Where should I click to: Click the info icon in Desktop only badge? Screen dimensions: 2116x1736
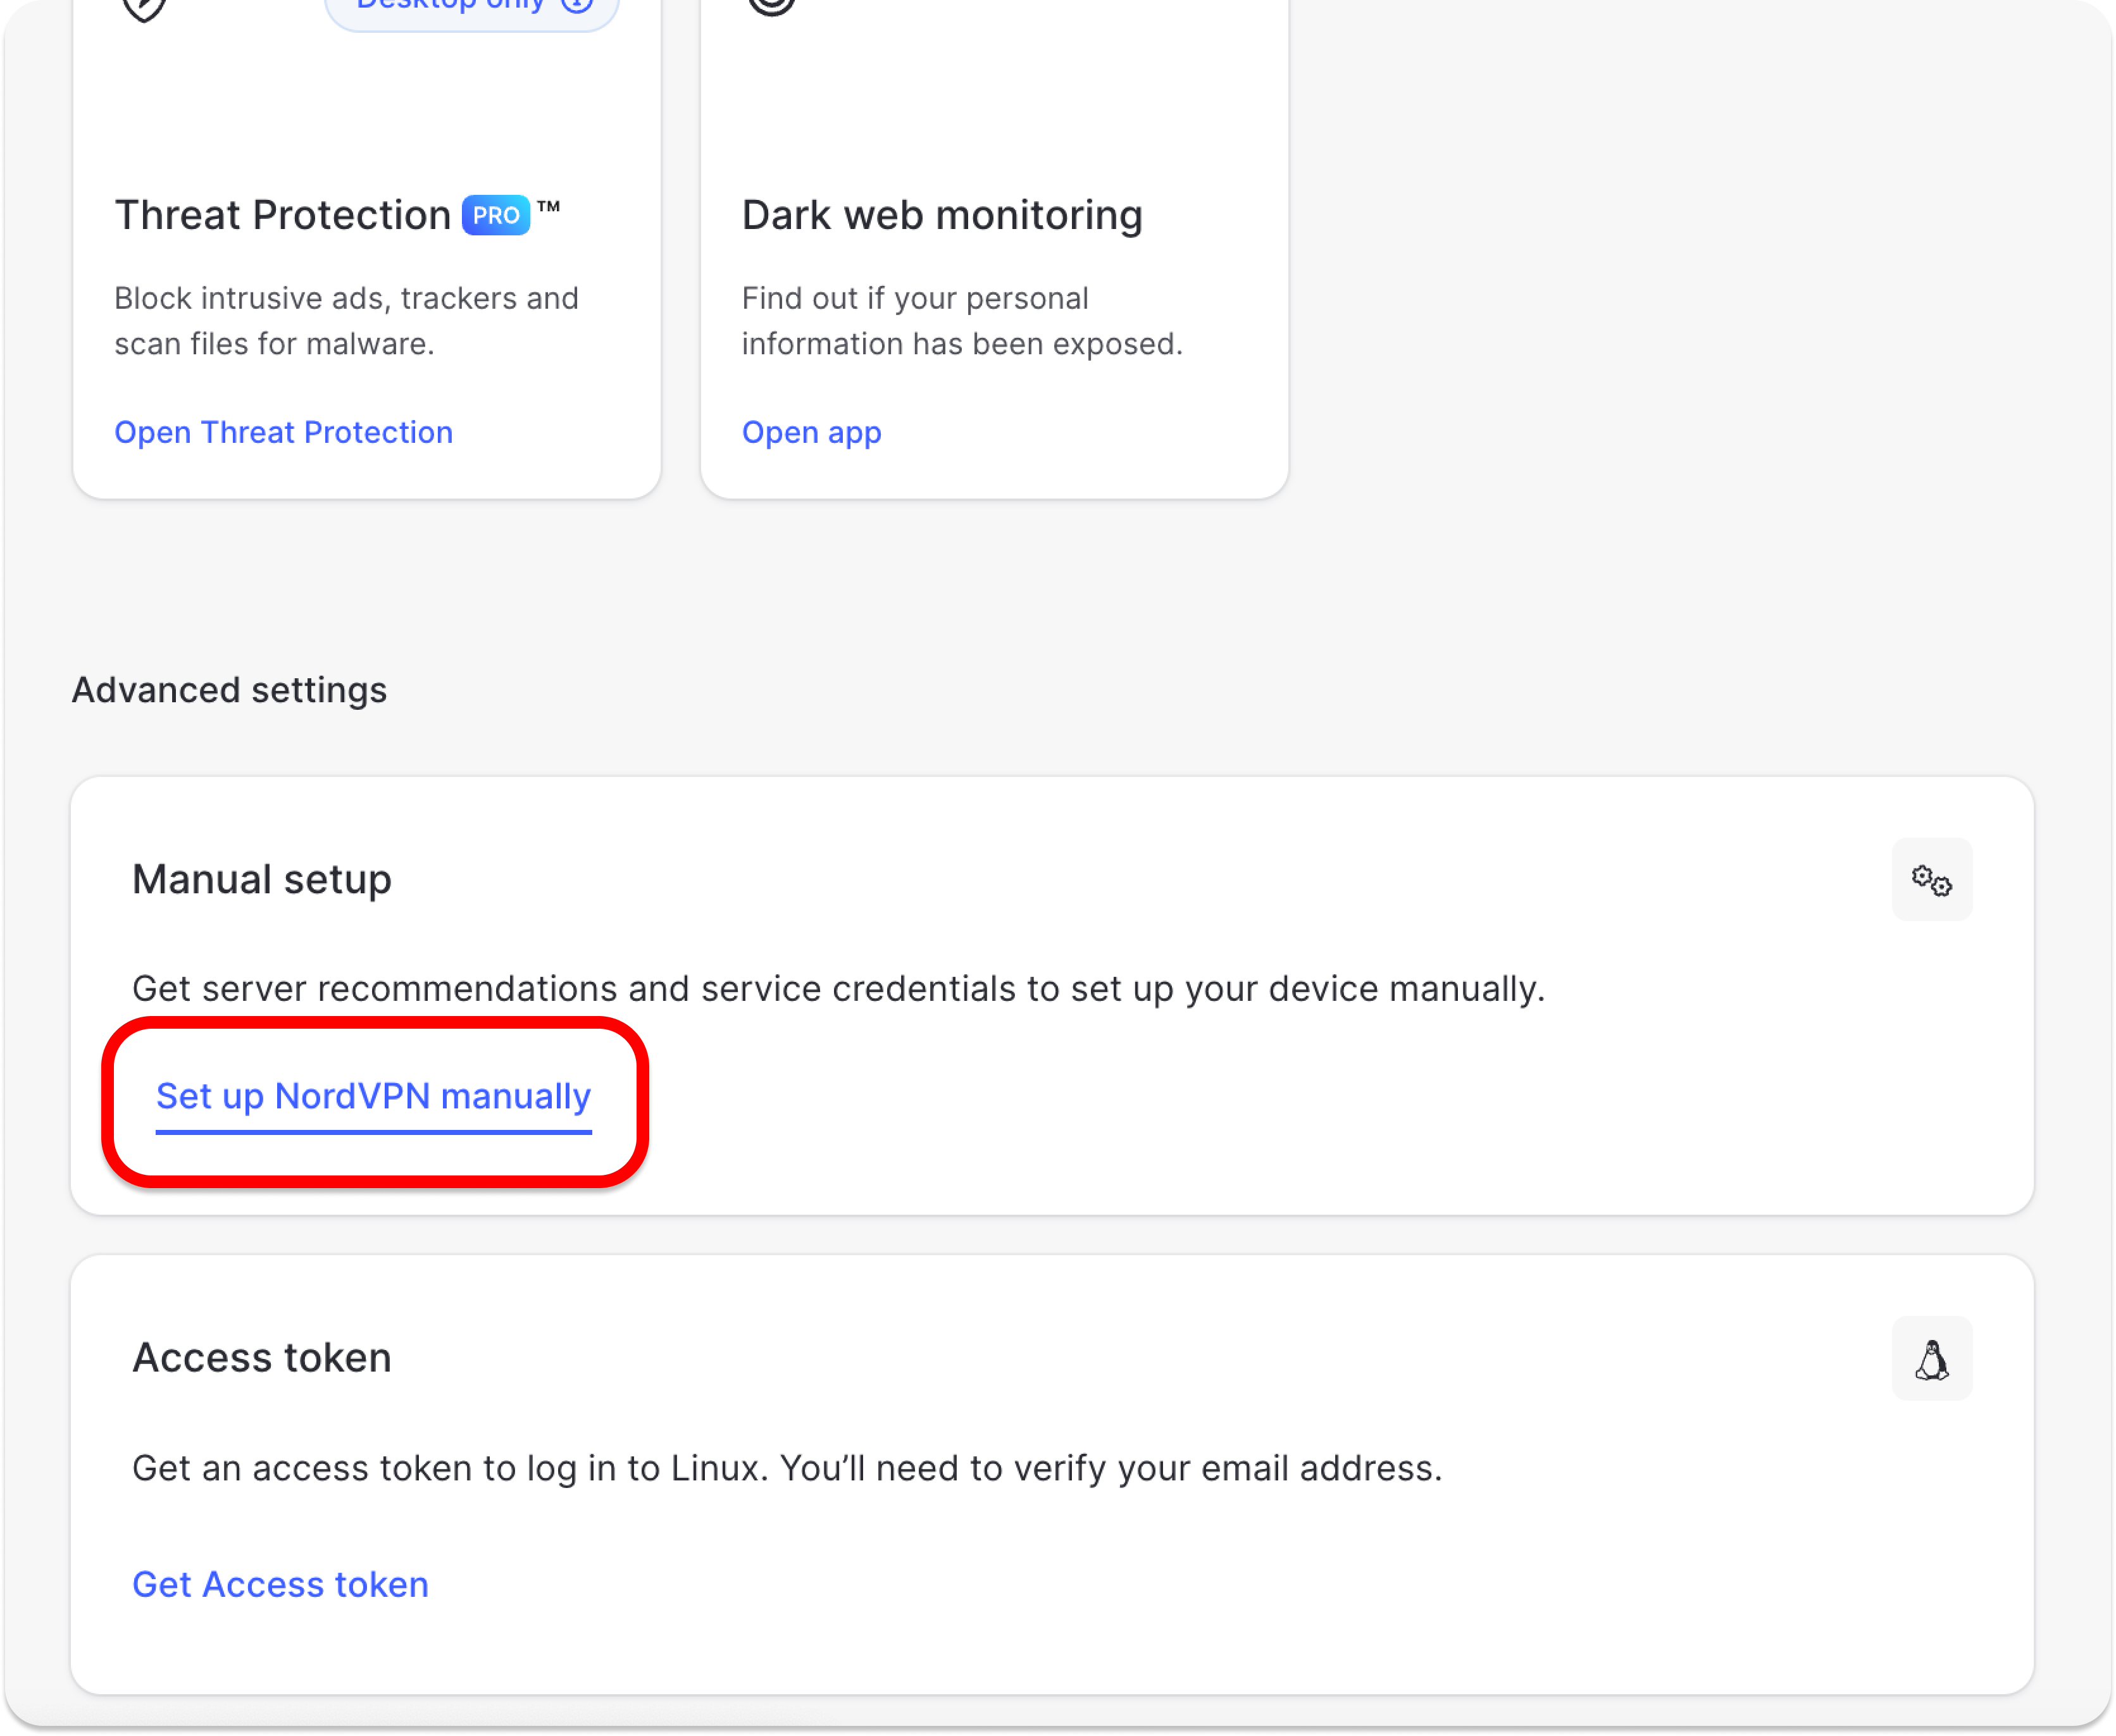coord(578,5)
